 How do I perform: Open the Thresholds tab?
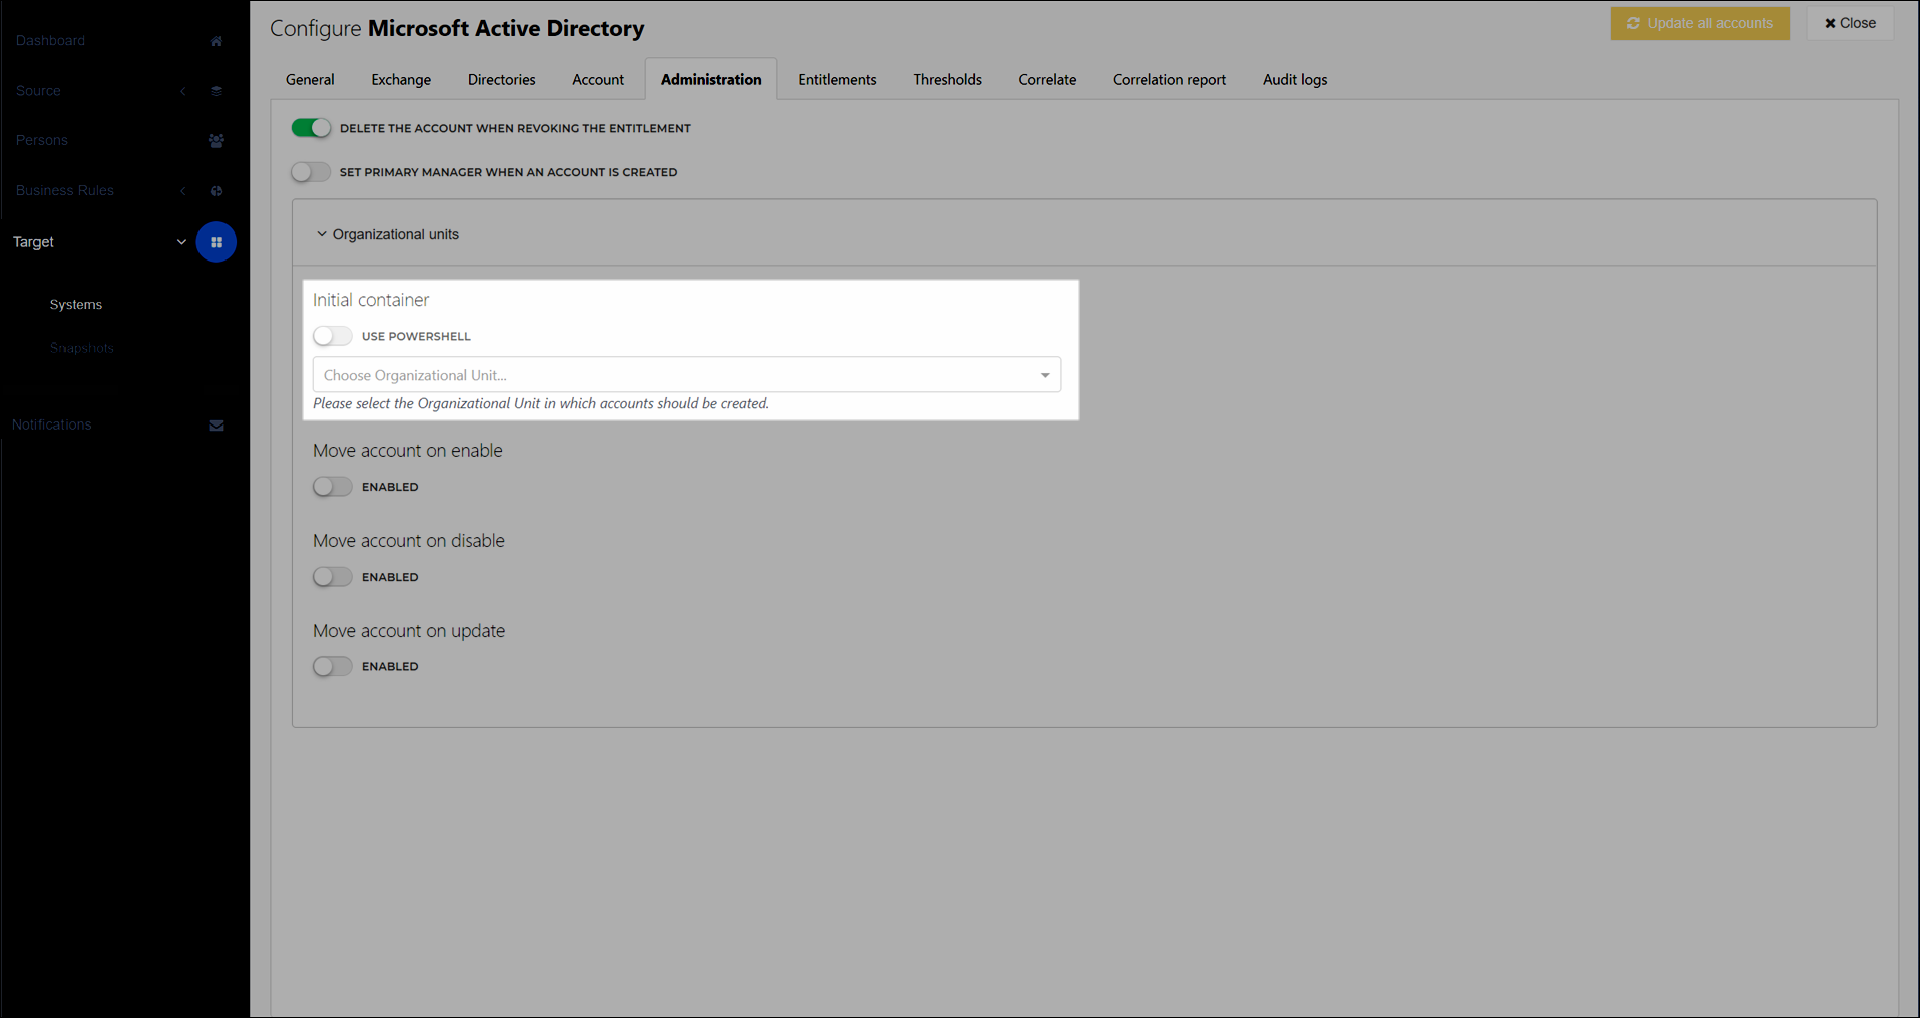947,80
